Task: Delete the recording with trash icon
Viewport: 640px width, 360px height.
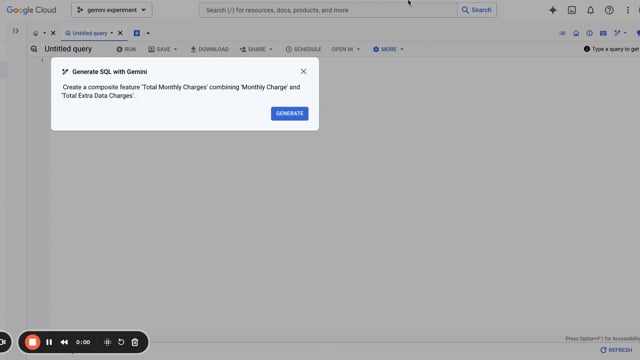Action: tap(135, 342)
